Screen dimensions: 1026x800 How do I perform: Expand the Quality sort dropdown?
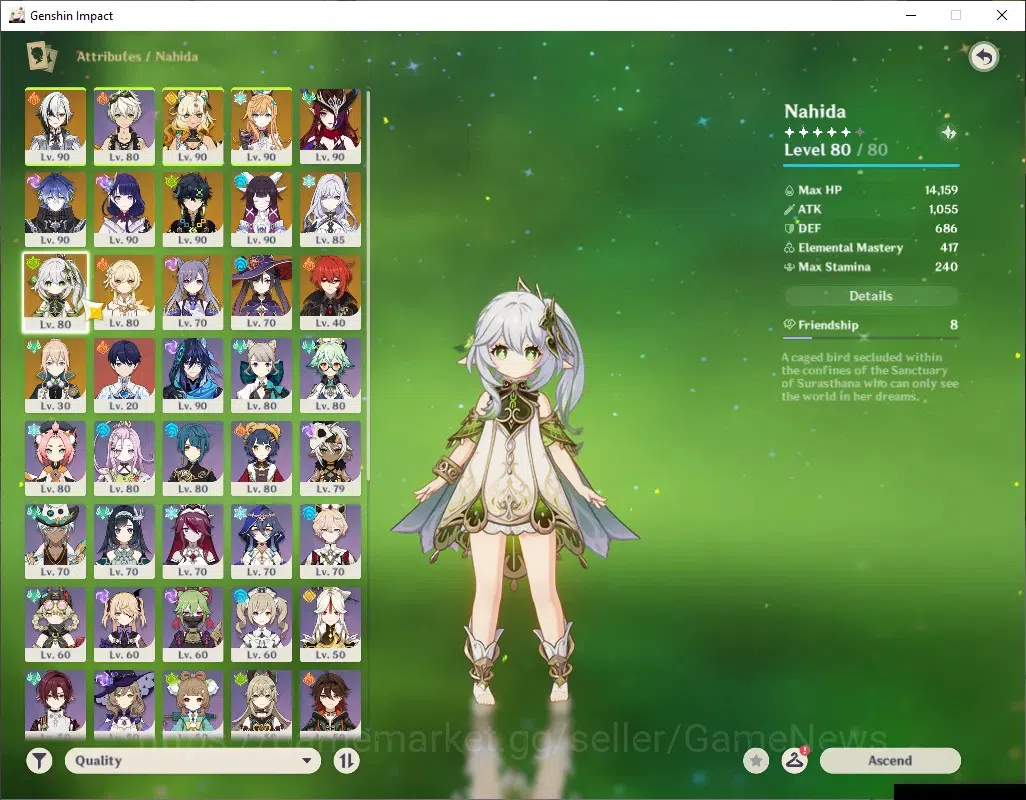tap(193, 761)
